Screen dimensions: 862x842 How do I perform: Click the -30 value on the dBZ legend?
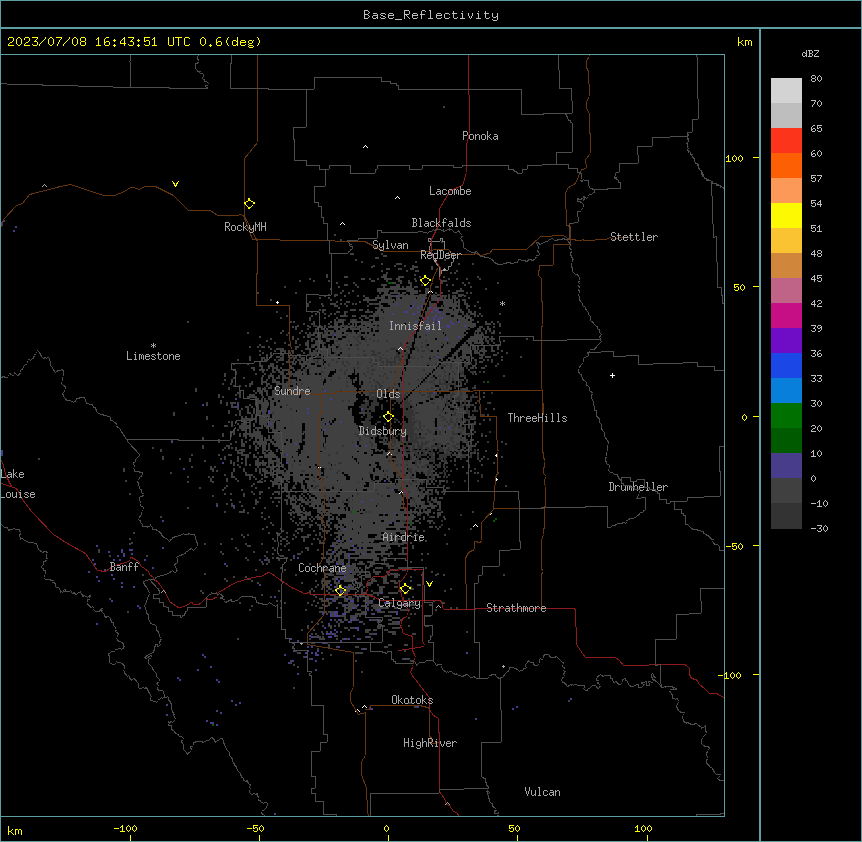[819, 529]
